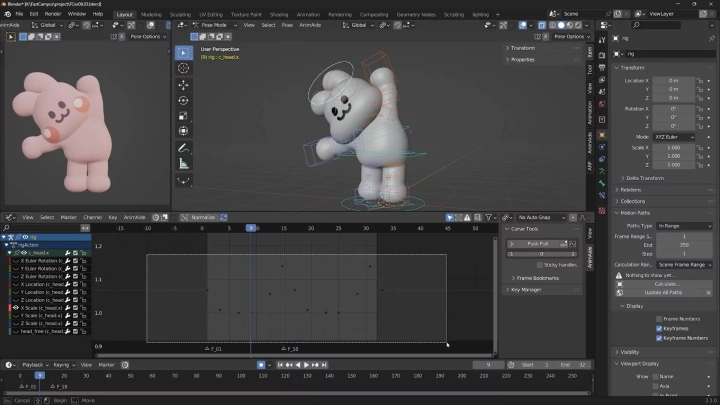Open the viewport Pose Options popover
The height and width of the screenshot is (405, 720).
[572, 36]
